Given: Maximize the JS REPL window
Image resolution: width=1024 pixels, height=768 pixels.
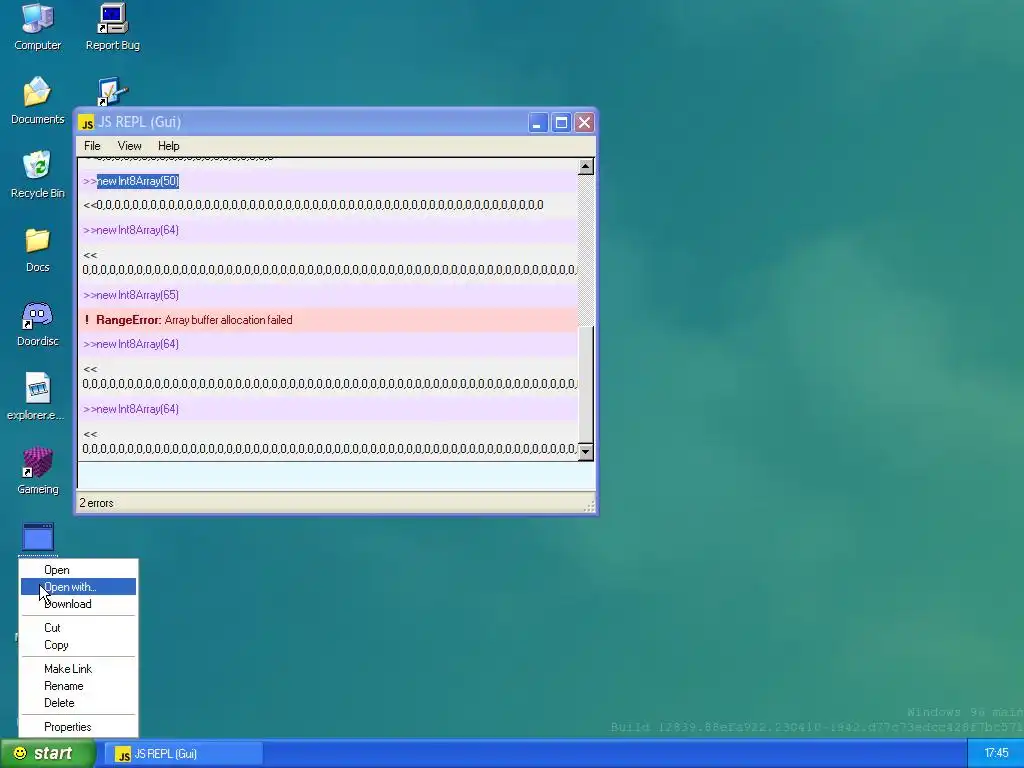Looking at the screenshot, I should tap(561, 123).
